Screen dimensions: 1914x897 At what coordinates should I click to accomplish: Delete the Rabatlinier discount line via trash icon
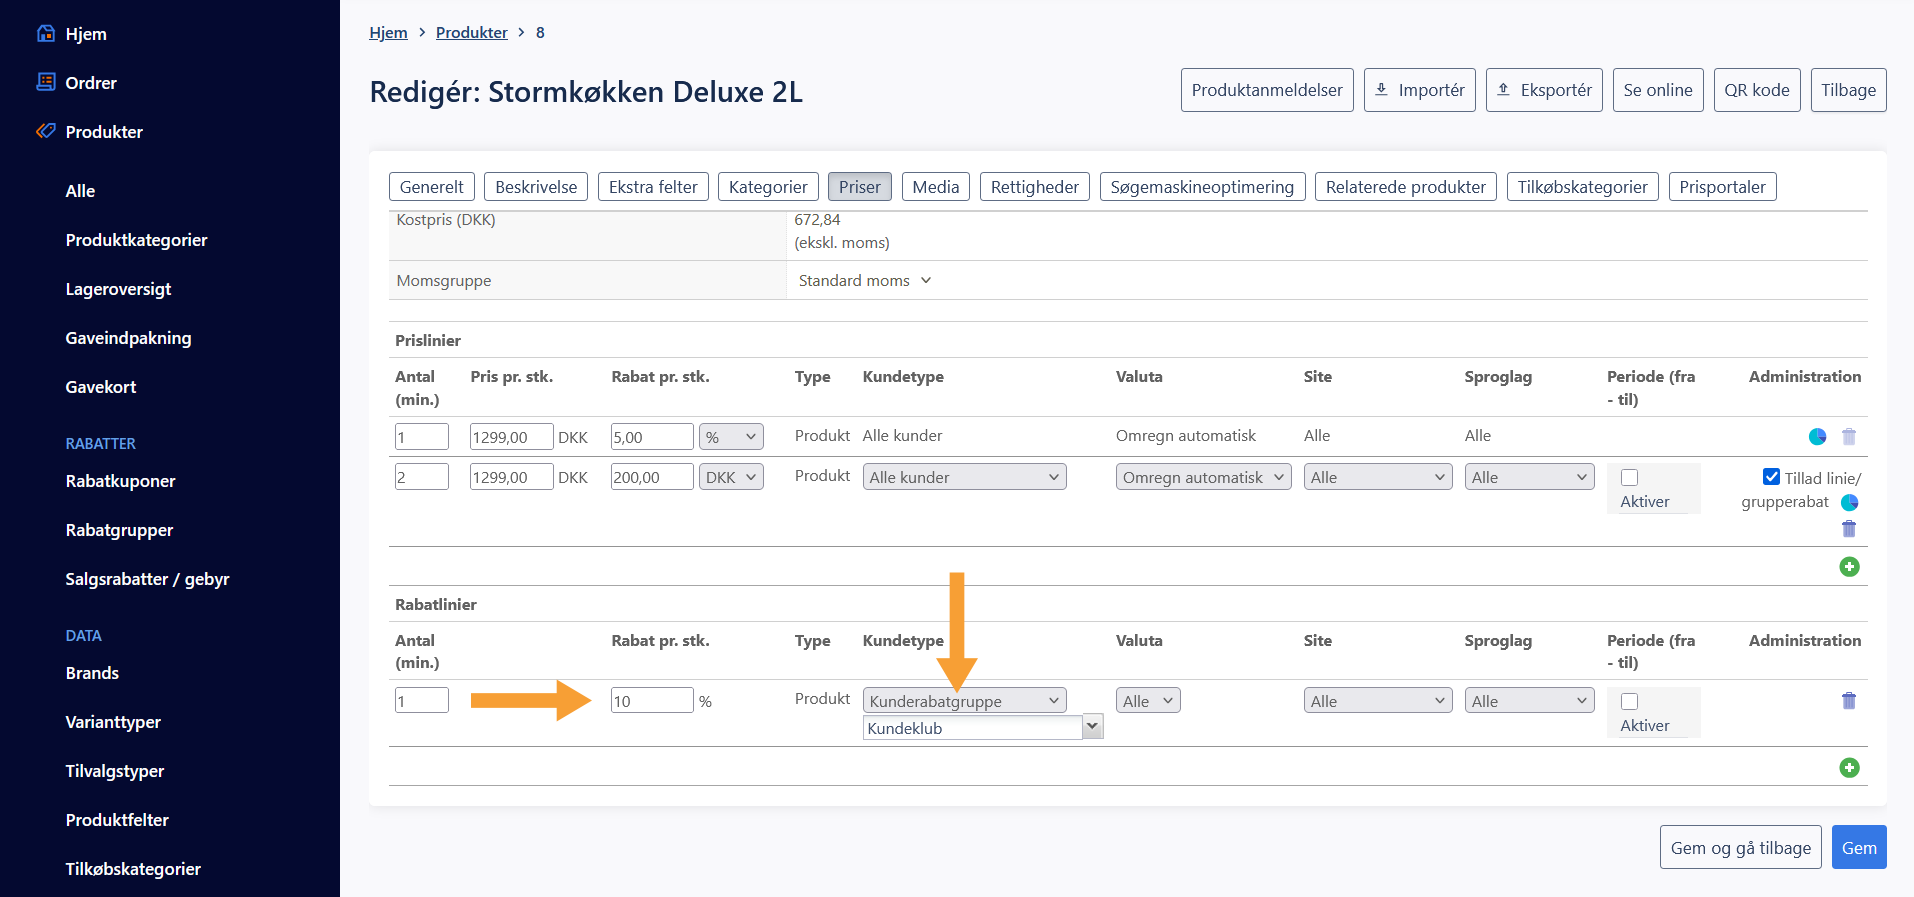(1848, 701)
